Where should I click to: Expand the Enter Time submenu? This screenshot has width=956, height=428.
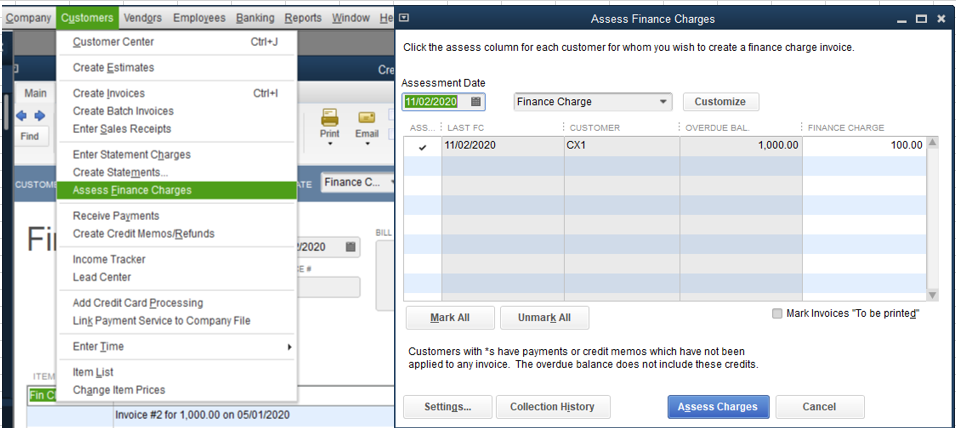click(x=290, y=347)
